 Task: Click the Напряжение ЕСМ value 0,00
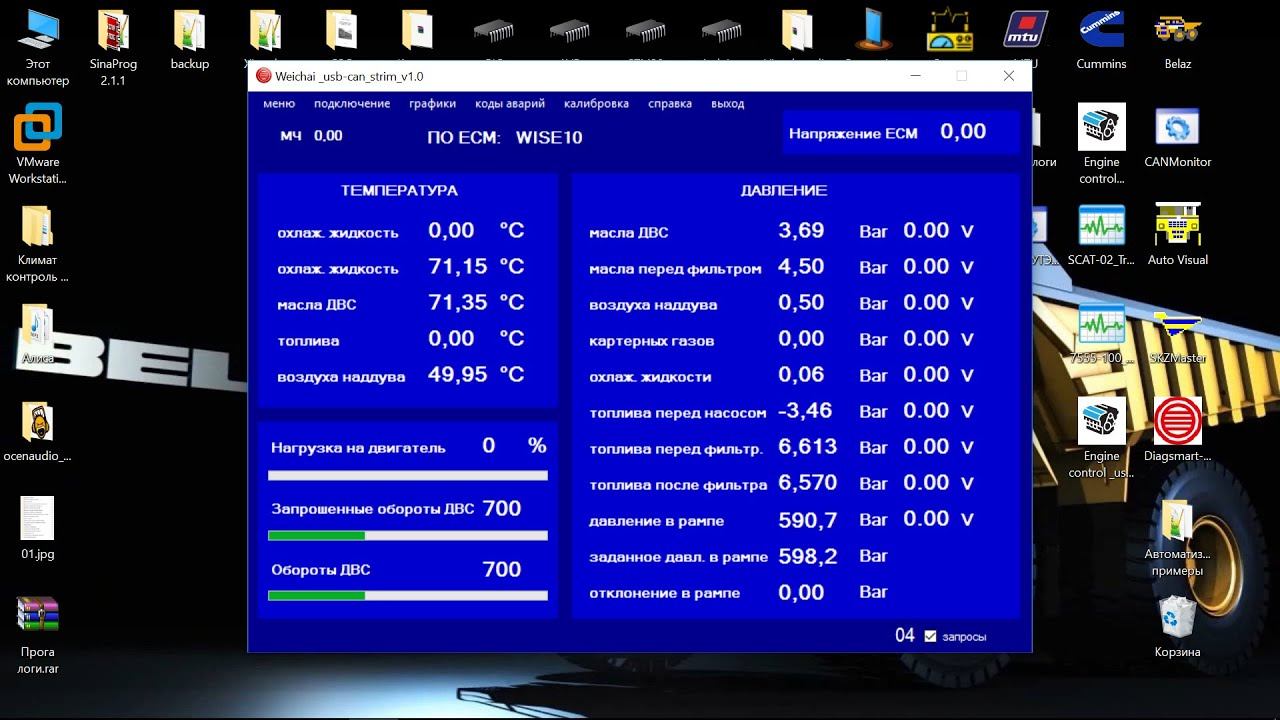[x=963, y=132]
